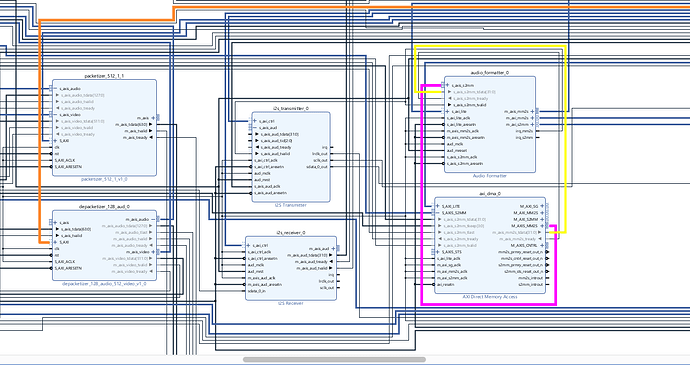
Task: Expand S_AXIS_STS interface on axi_dma_0
Action: click(438, 252)
